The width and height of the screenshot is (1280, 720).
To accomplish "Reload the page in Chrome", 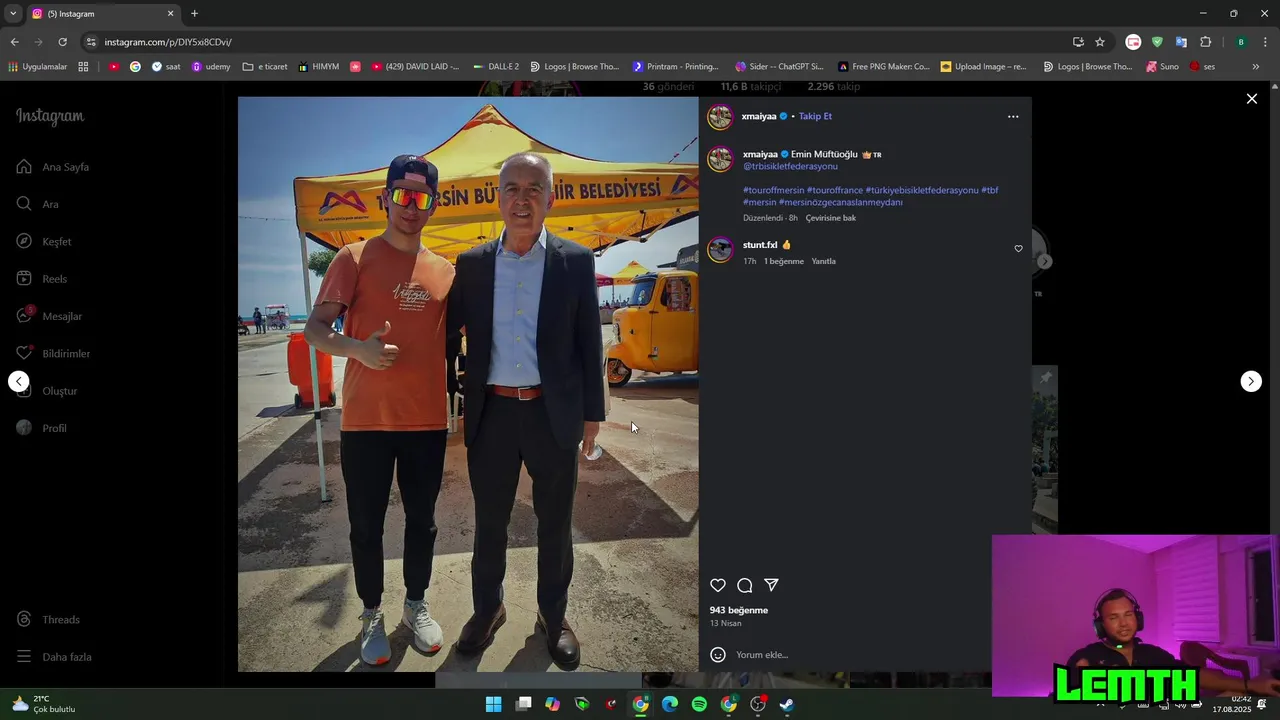I will pyautogui.click(x=62, y=42).
